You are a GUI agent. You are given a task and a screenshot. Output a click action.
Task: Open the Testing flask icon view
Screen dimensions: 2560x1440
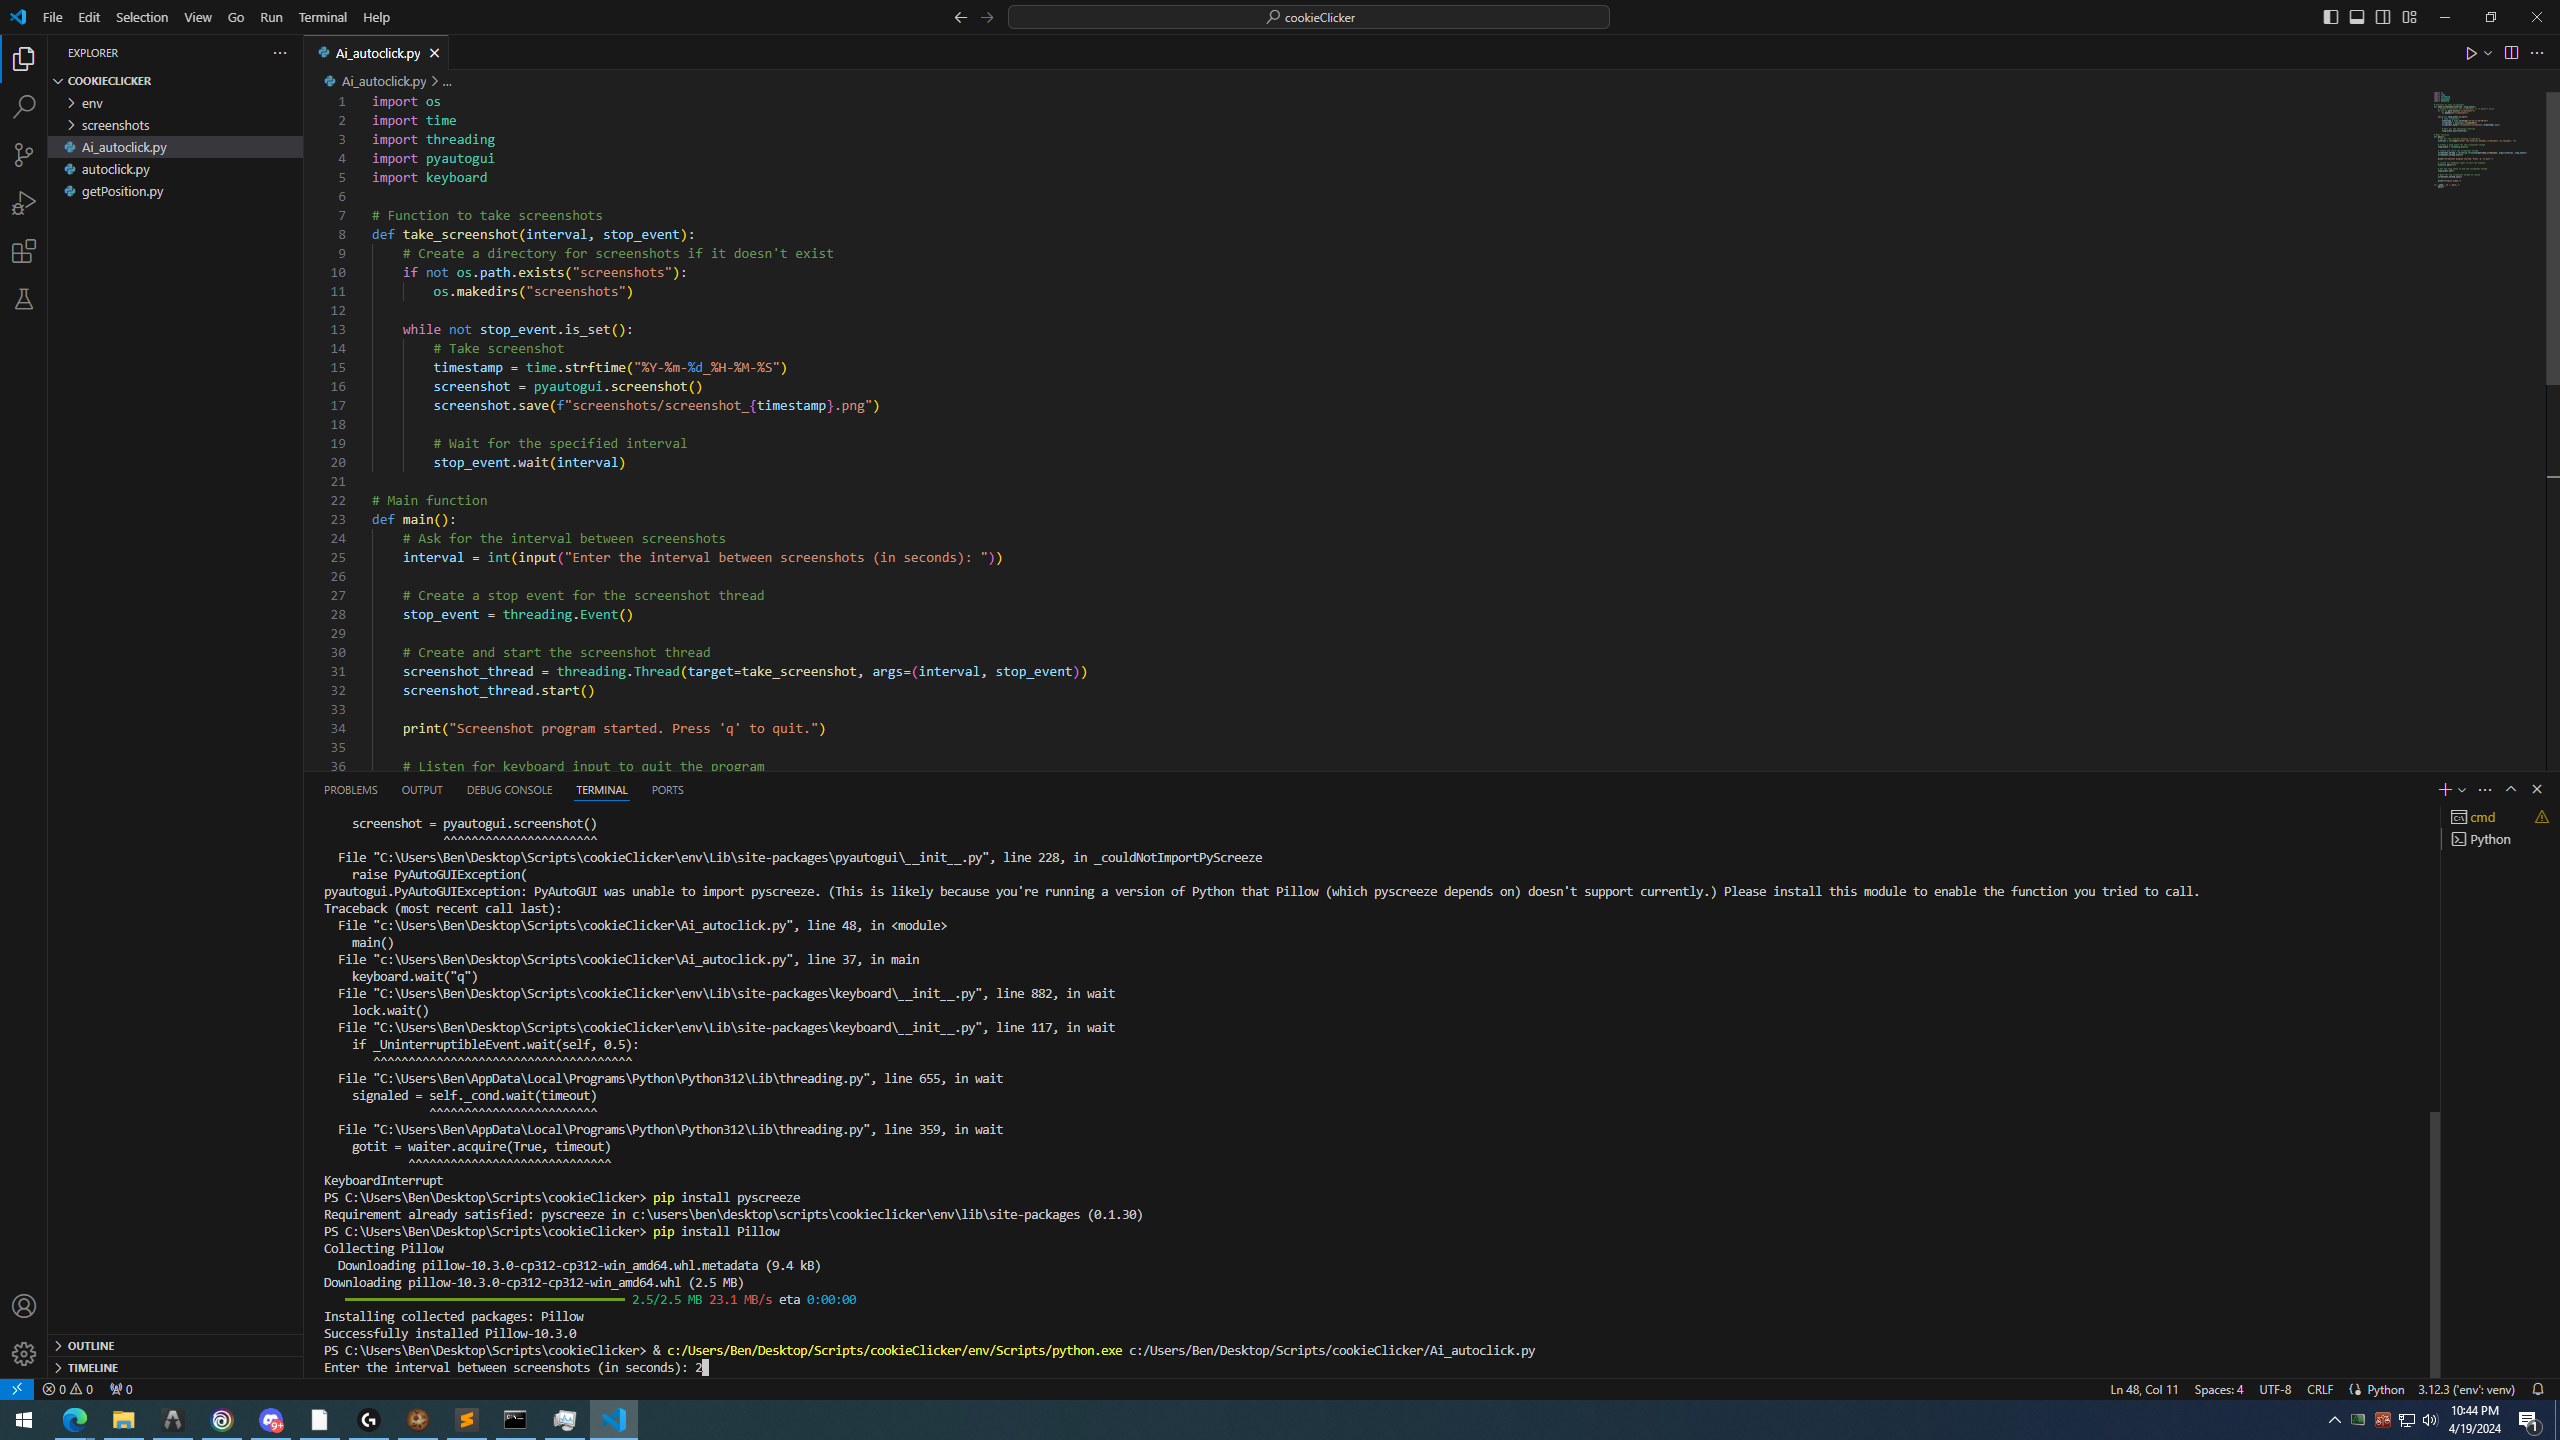click(x=24, y=299)
